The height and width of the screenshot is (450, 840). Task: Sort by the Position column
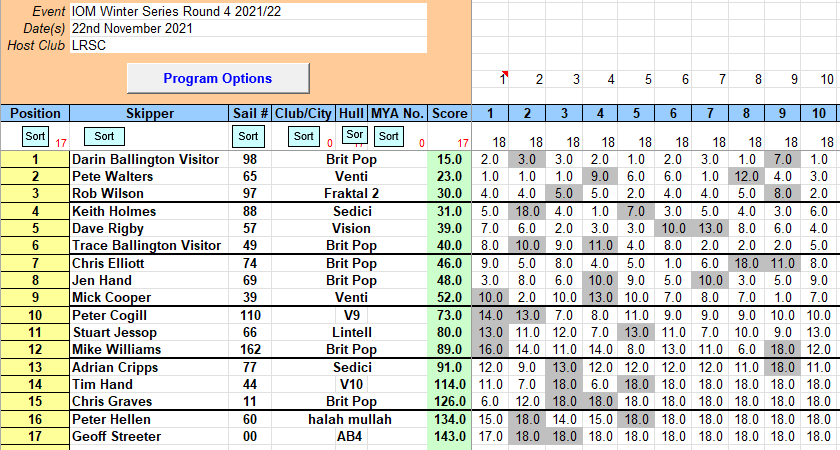[x=35, y=135]
